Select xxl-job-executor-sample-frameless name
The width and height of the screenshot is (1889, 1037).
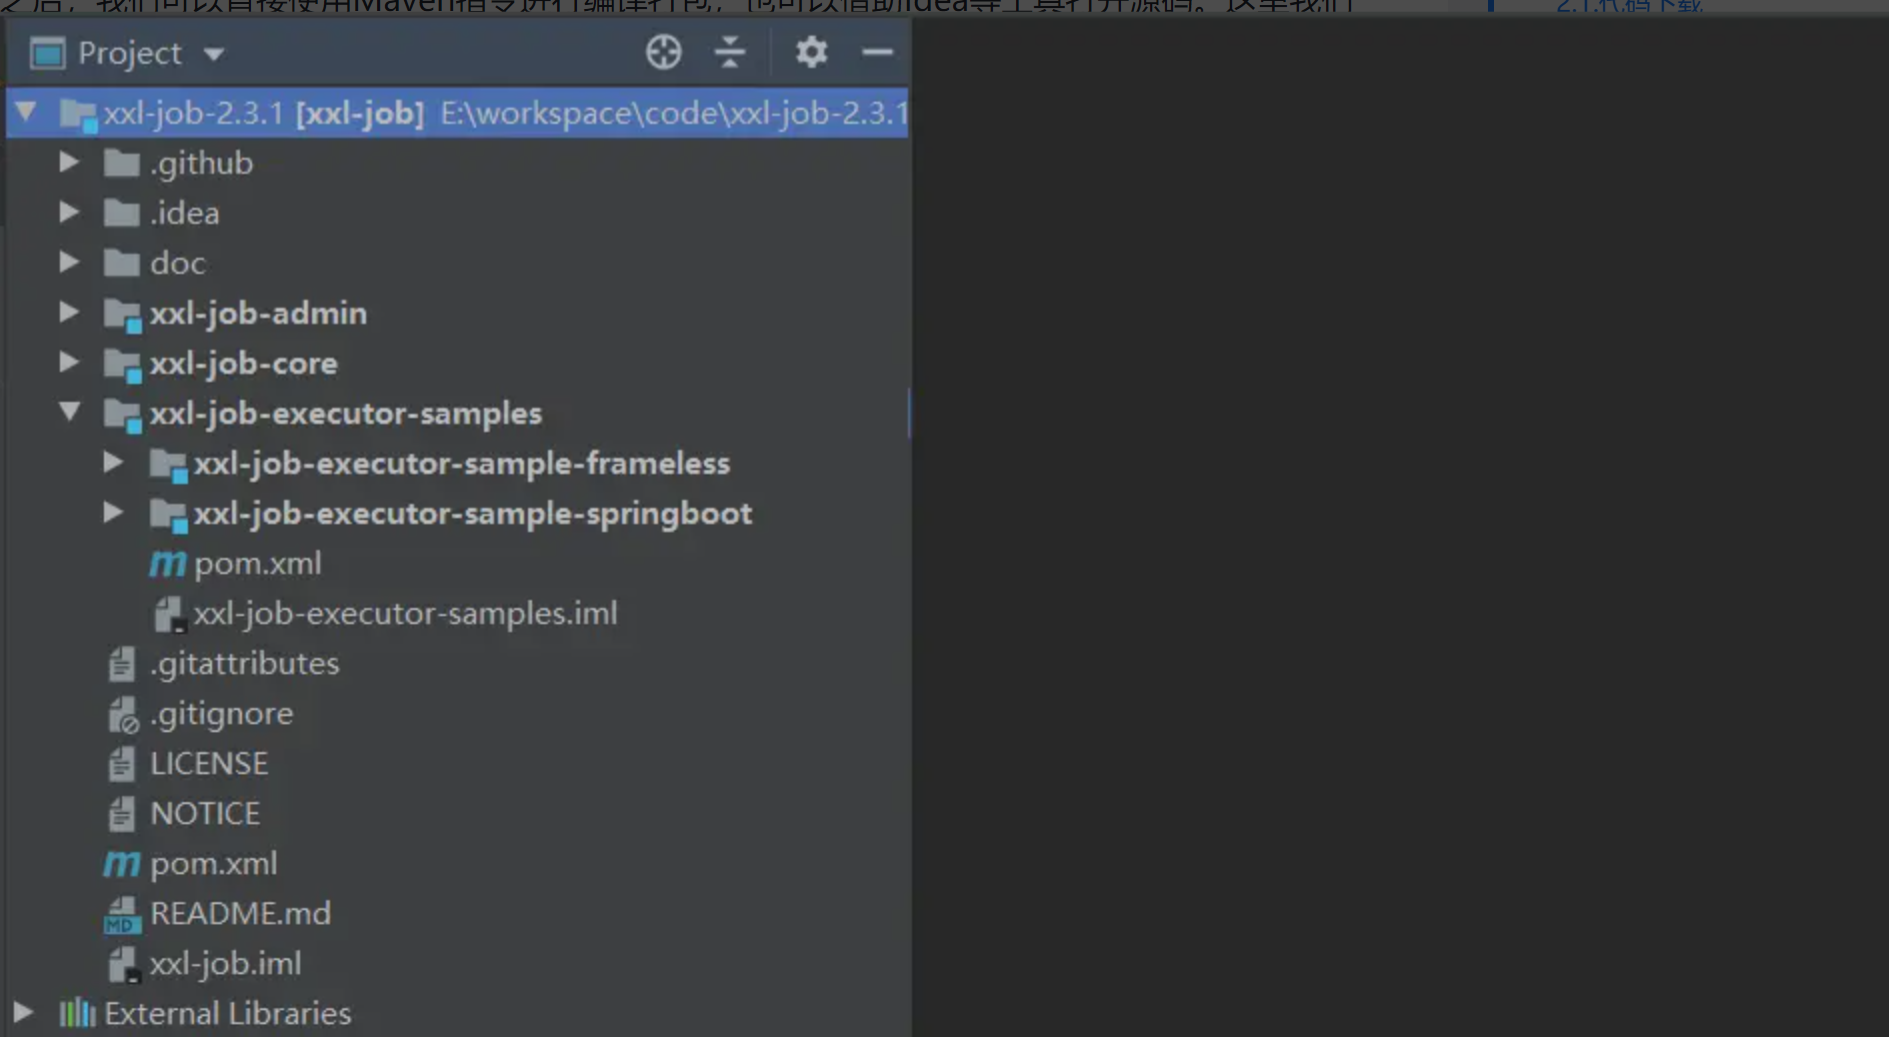tap(462, 463)
